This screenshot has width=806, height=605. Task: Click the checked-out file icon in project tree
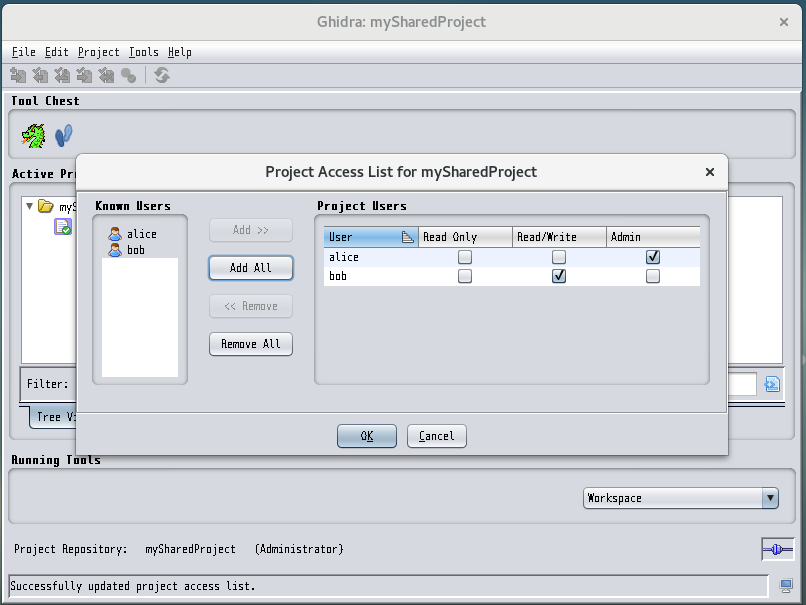(63, 227)
